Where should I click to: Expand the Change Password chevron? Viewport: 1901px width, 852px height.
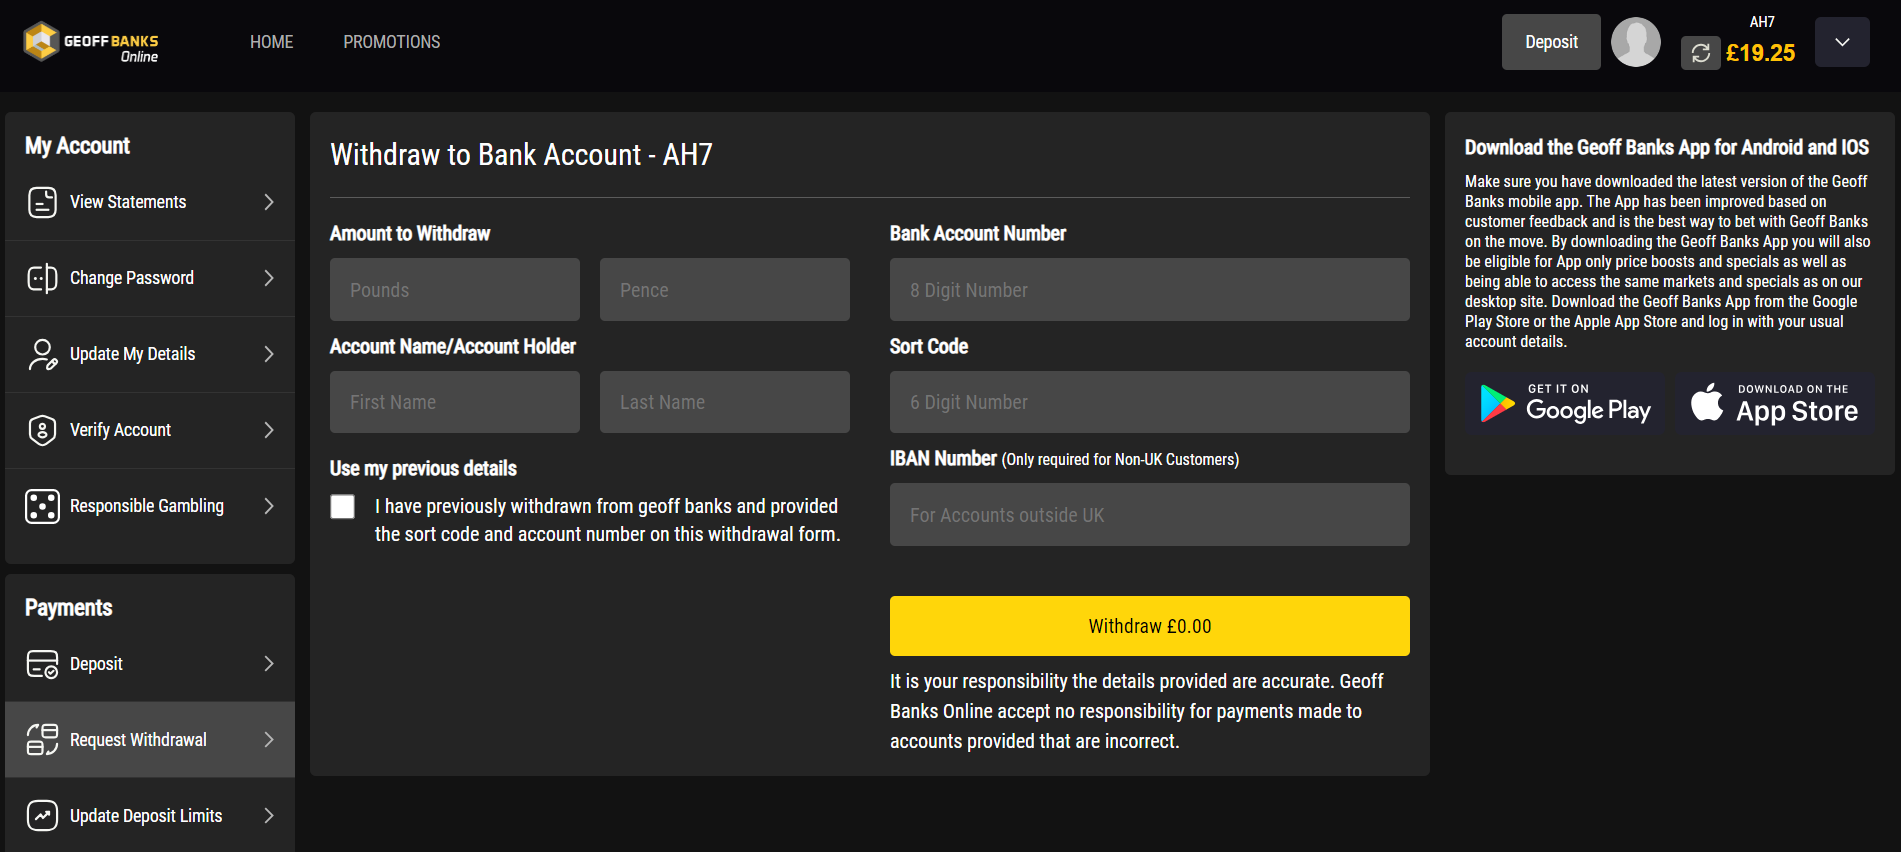pyautogui.click(x=269, y=278)
